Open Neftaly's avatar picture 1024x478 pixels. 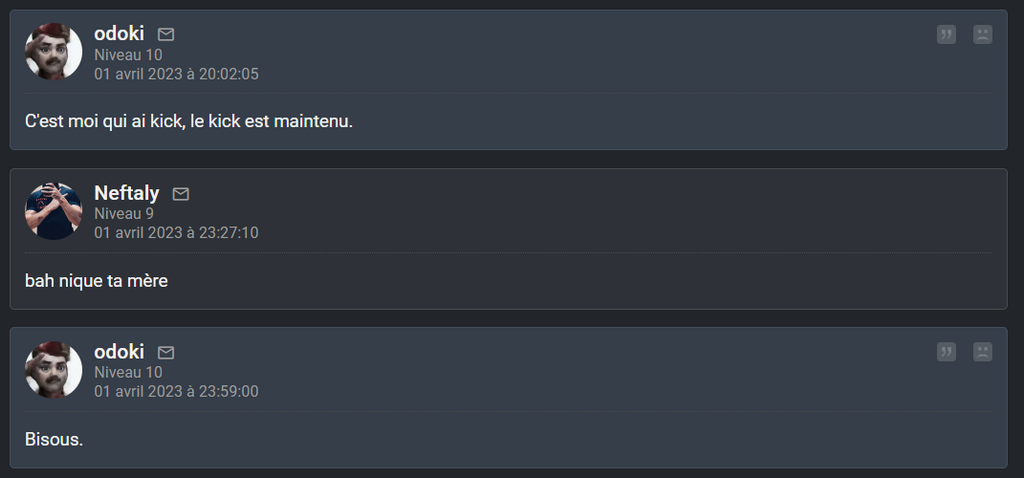(x=53, y=211)
